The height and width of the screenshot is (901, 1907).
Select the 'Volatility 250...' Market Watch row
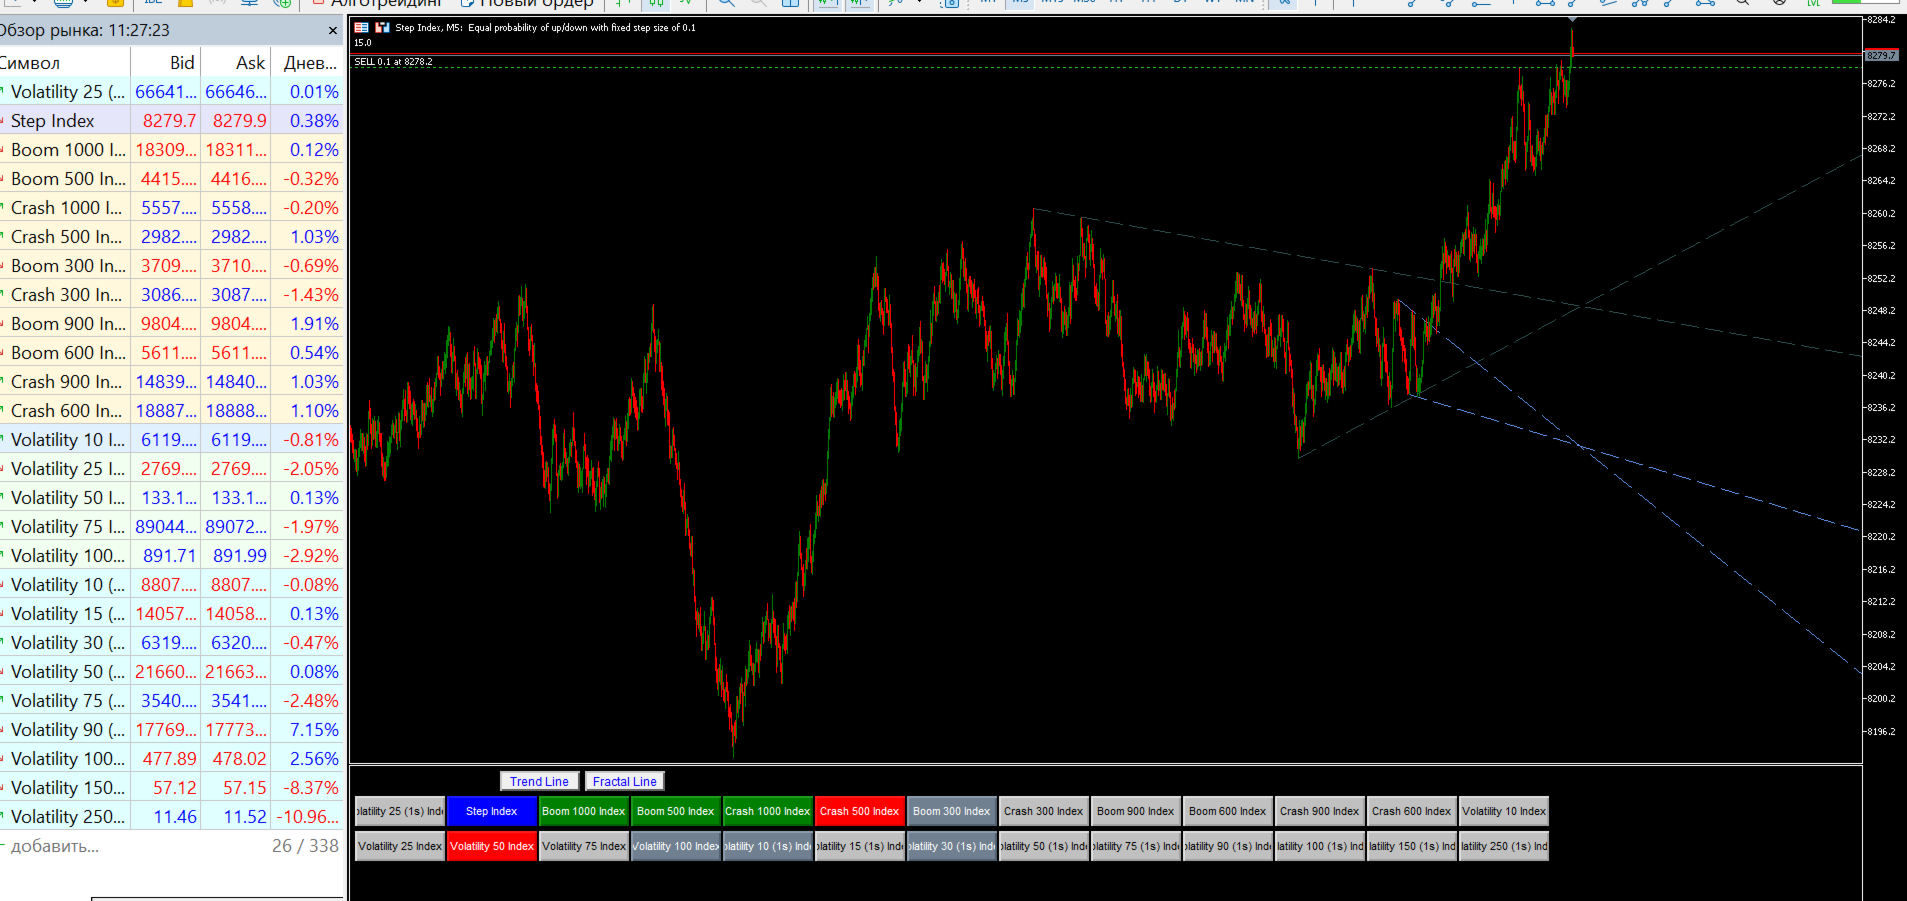point(172,816)
